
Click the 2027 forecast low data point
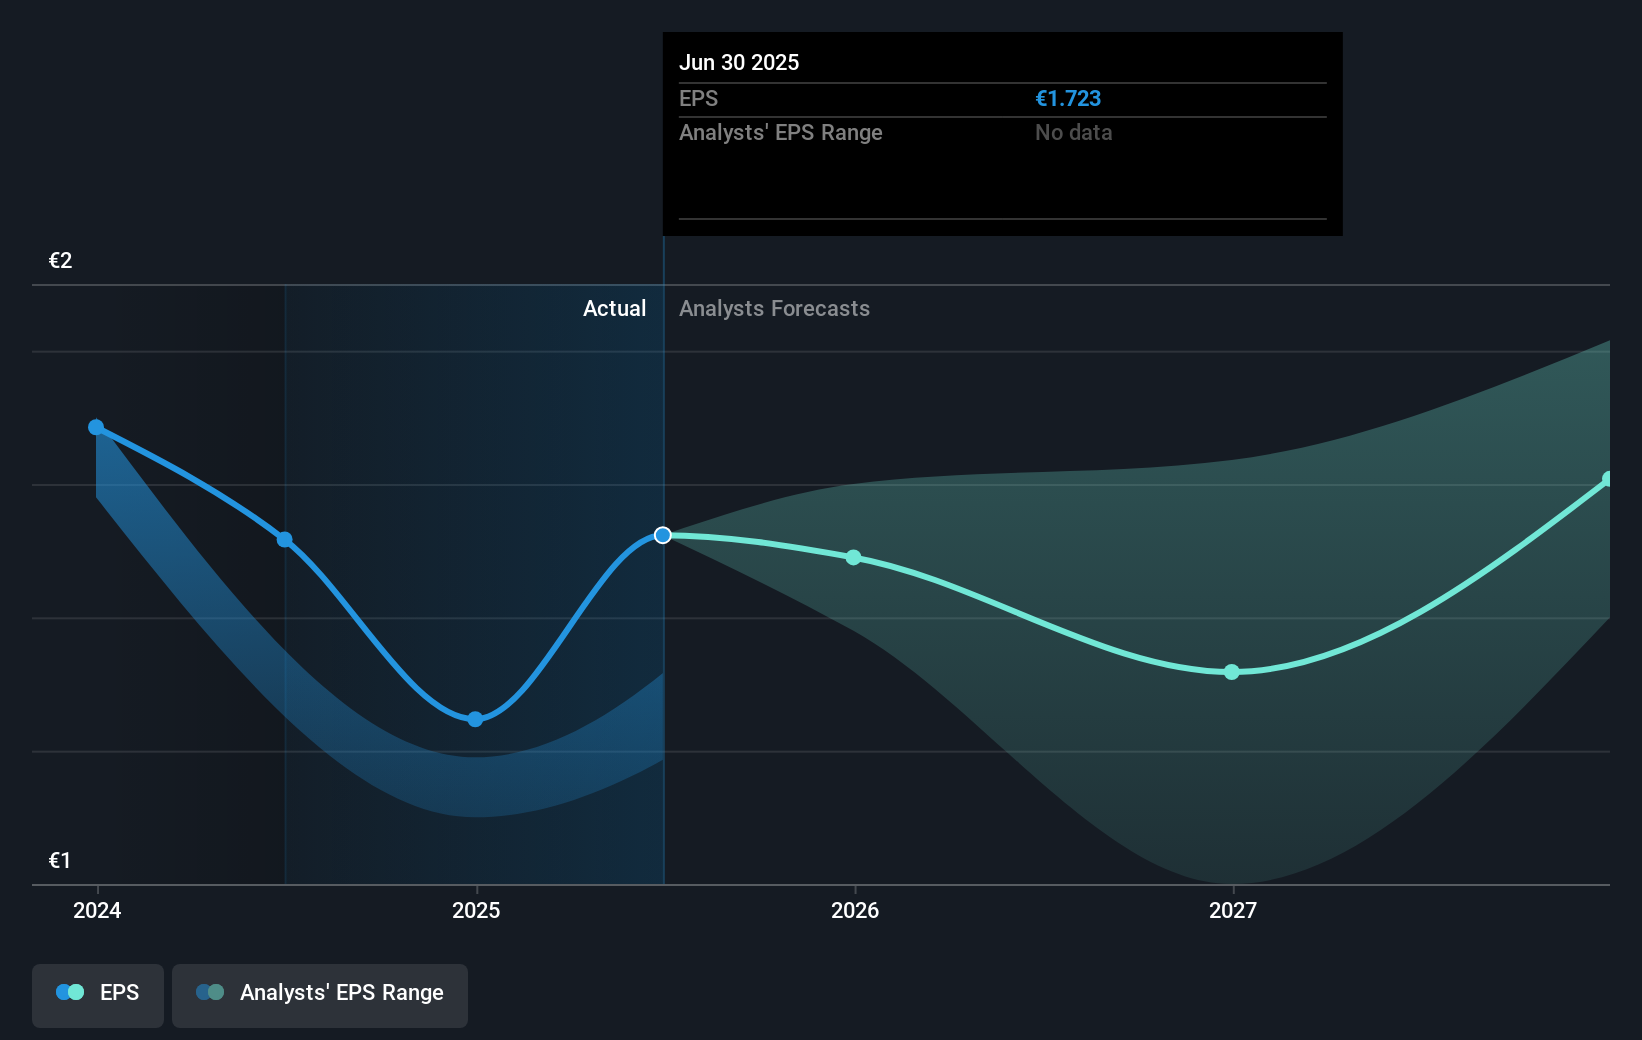tap(1231, 672)
